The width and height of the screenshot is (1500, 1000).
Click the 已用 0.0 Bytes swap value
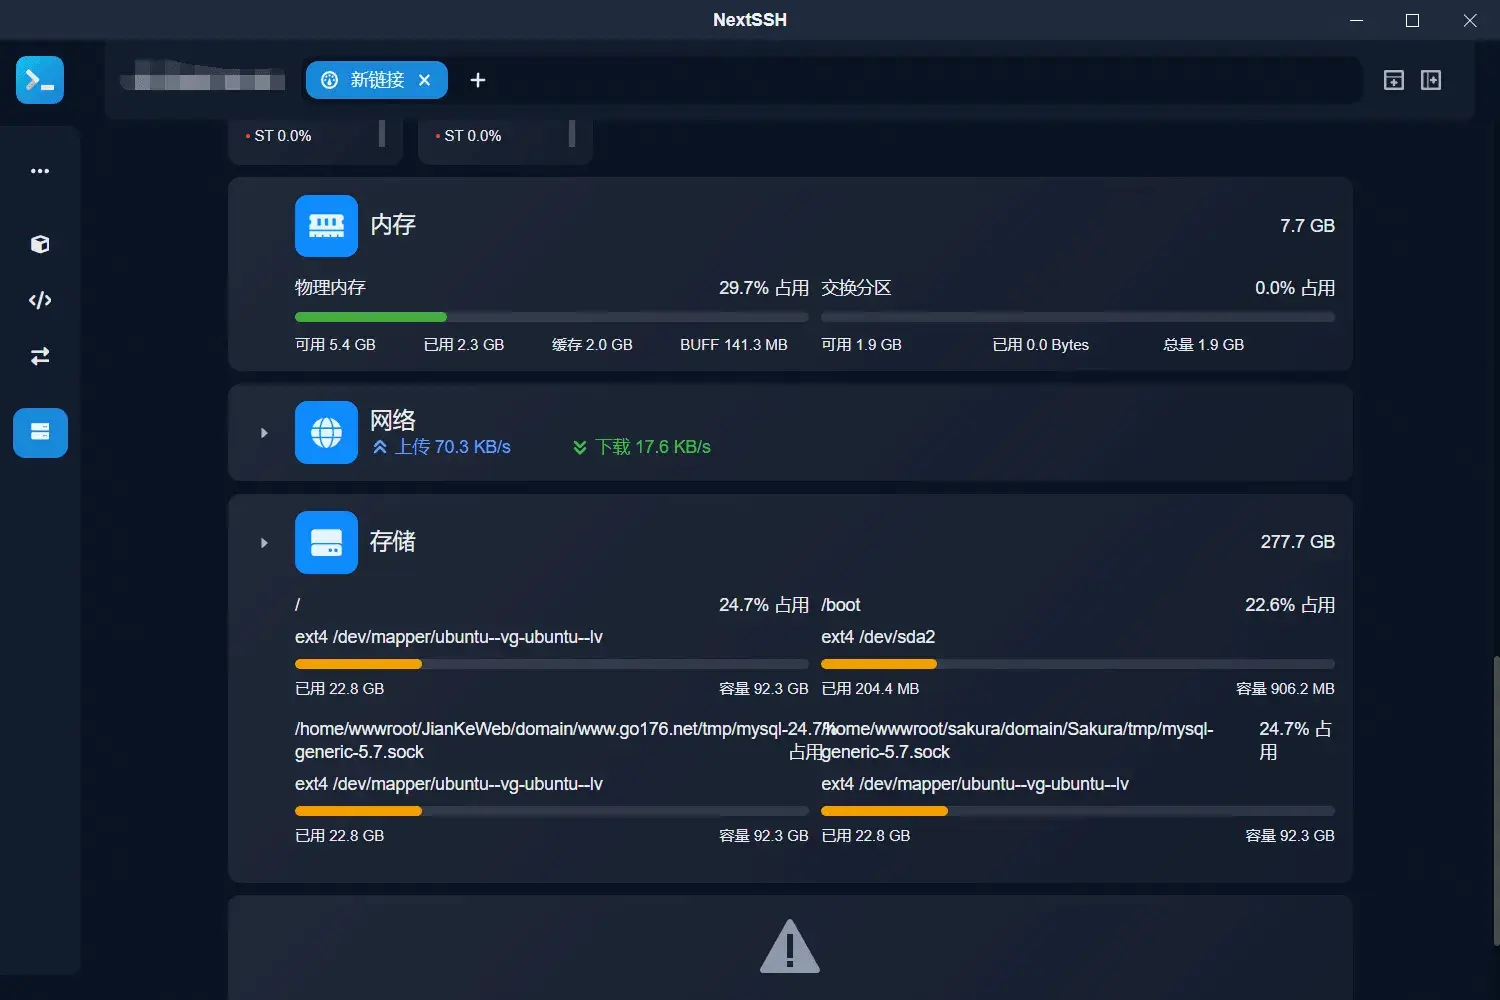[x=1041, y=345]
